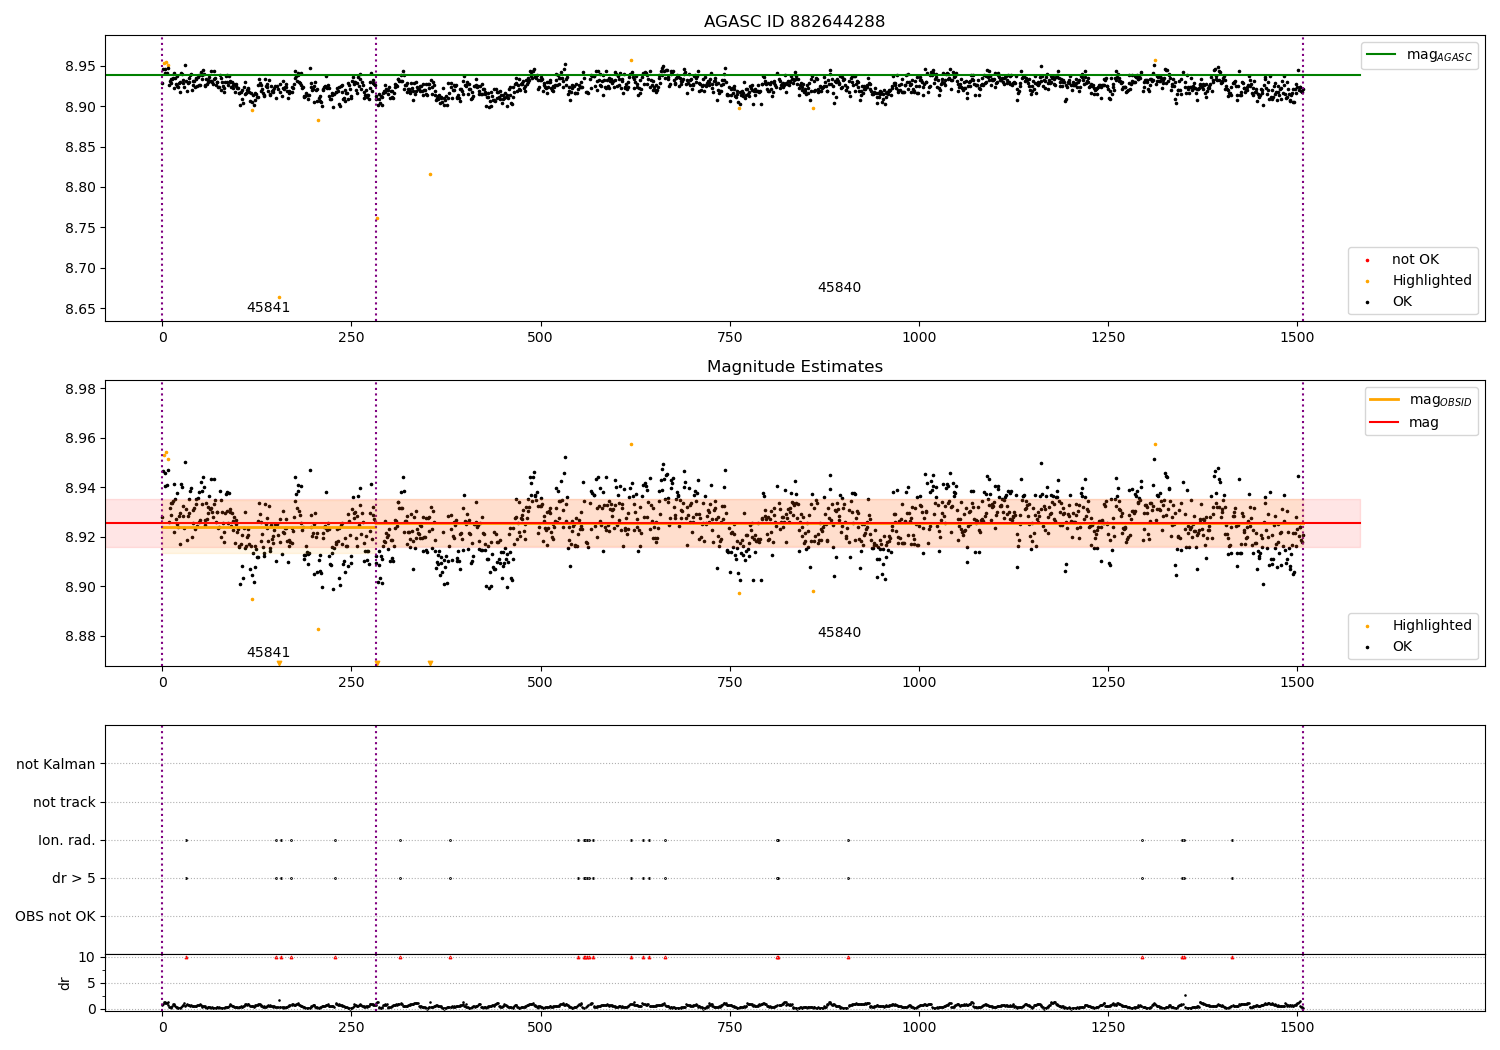
Task: Click the 8.88 tick on middle plot
Action: click(81, 637)
